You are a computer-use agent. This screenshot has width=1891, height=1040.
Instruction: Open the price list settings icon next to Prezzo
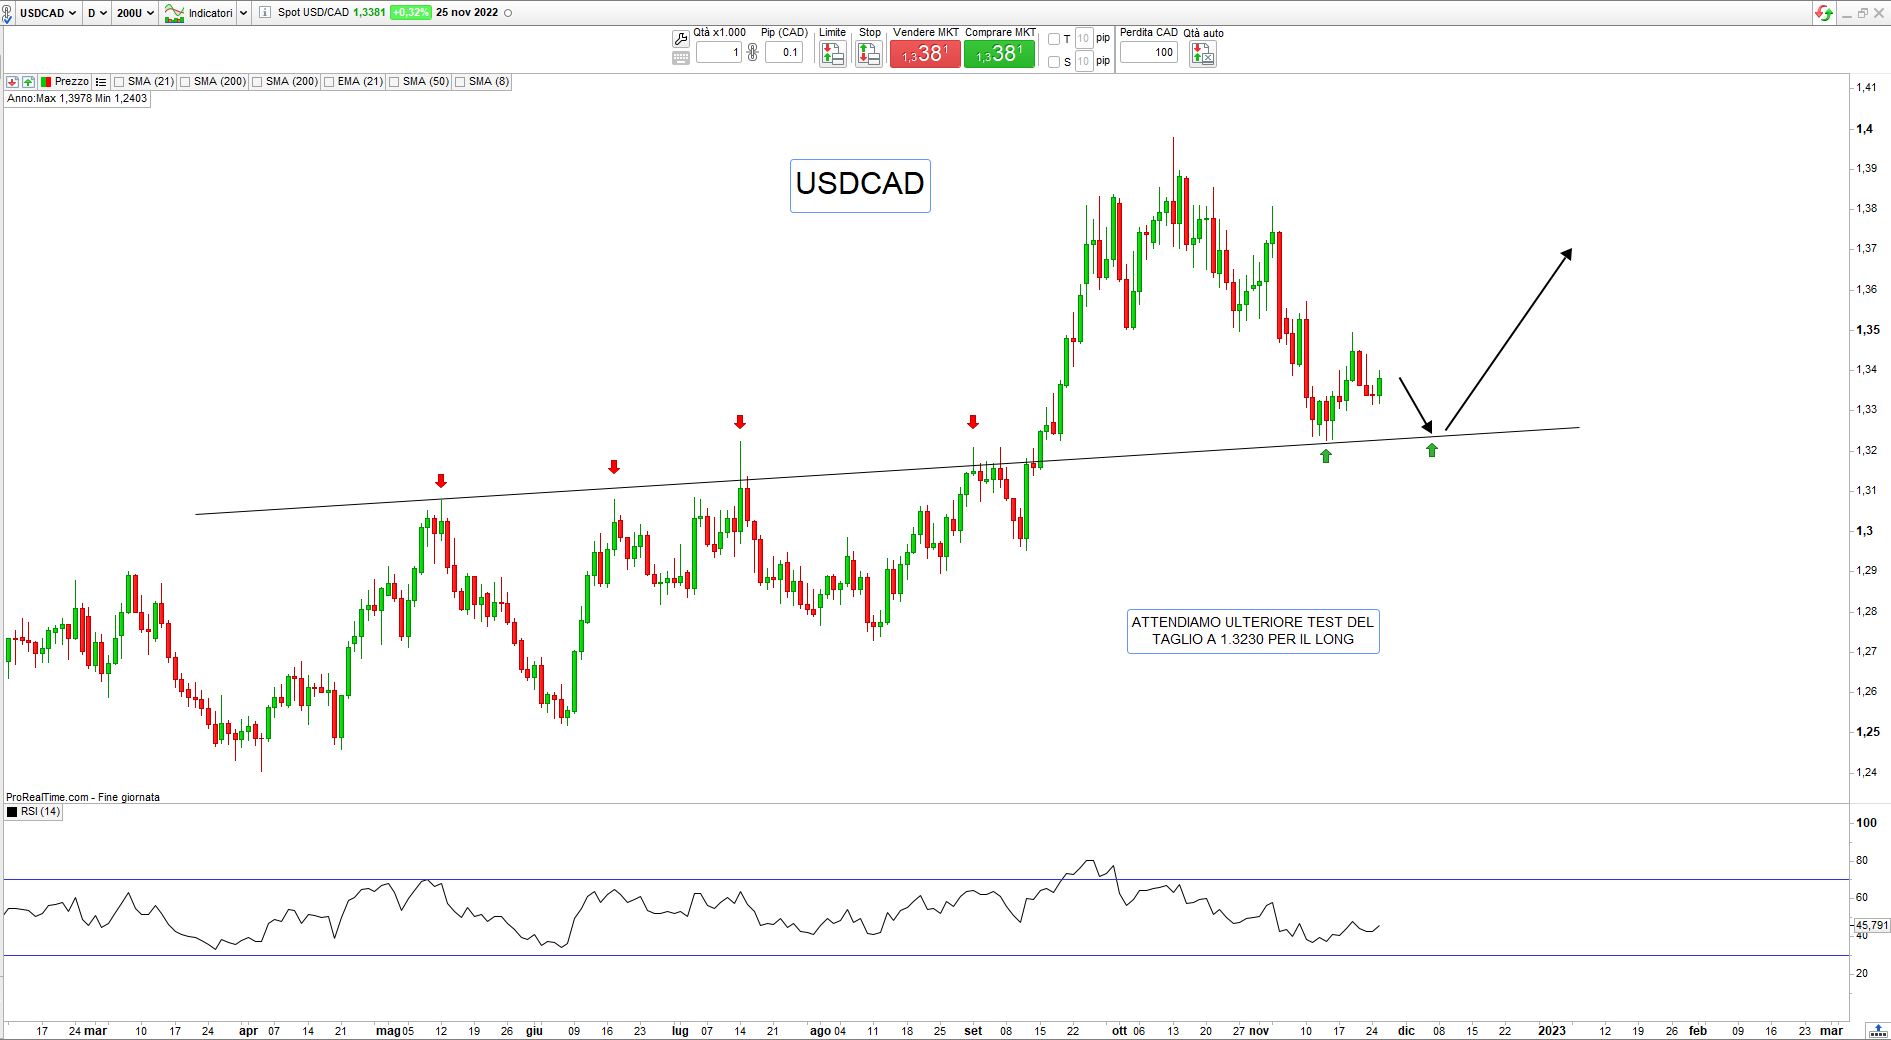pos(101,82)
